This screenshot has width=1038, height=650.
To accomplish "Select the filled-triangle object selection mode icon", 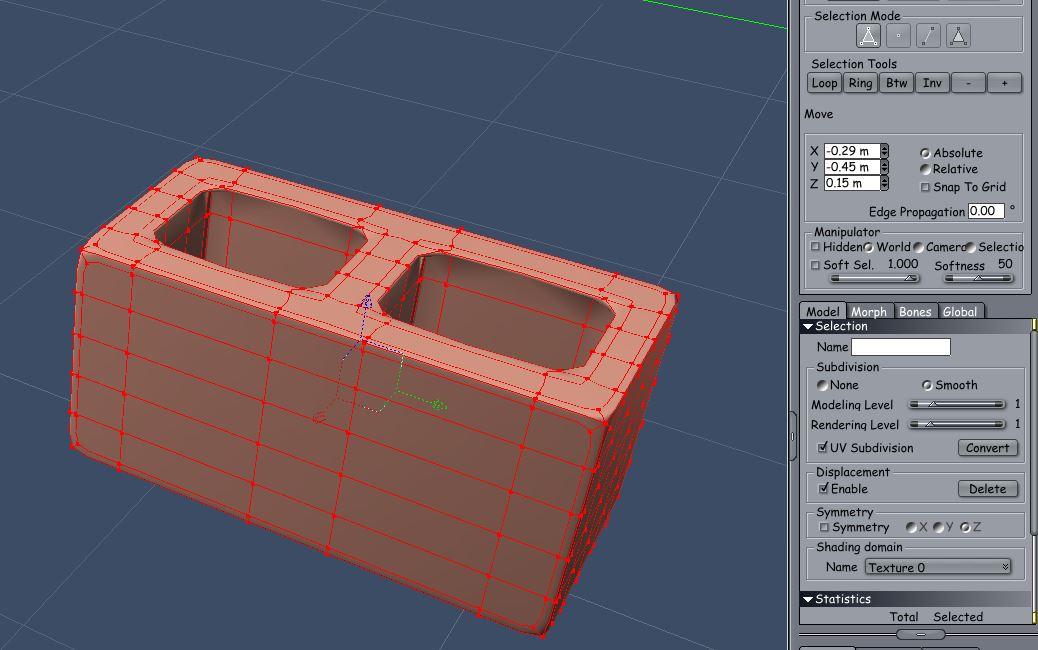I will [958, 36].
